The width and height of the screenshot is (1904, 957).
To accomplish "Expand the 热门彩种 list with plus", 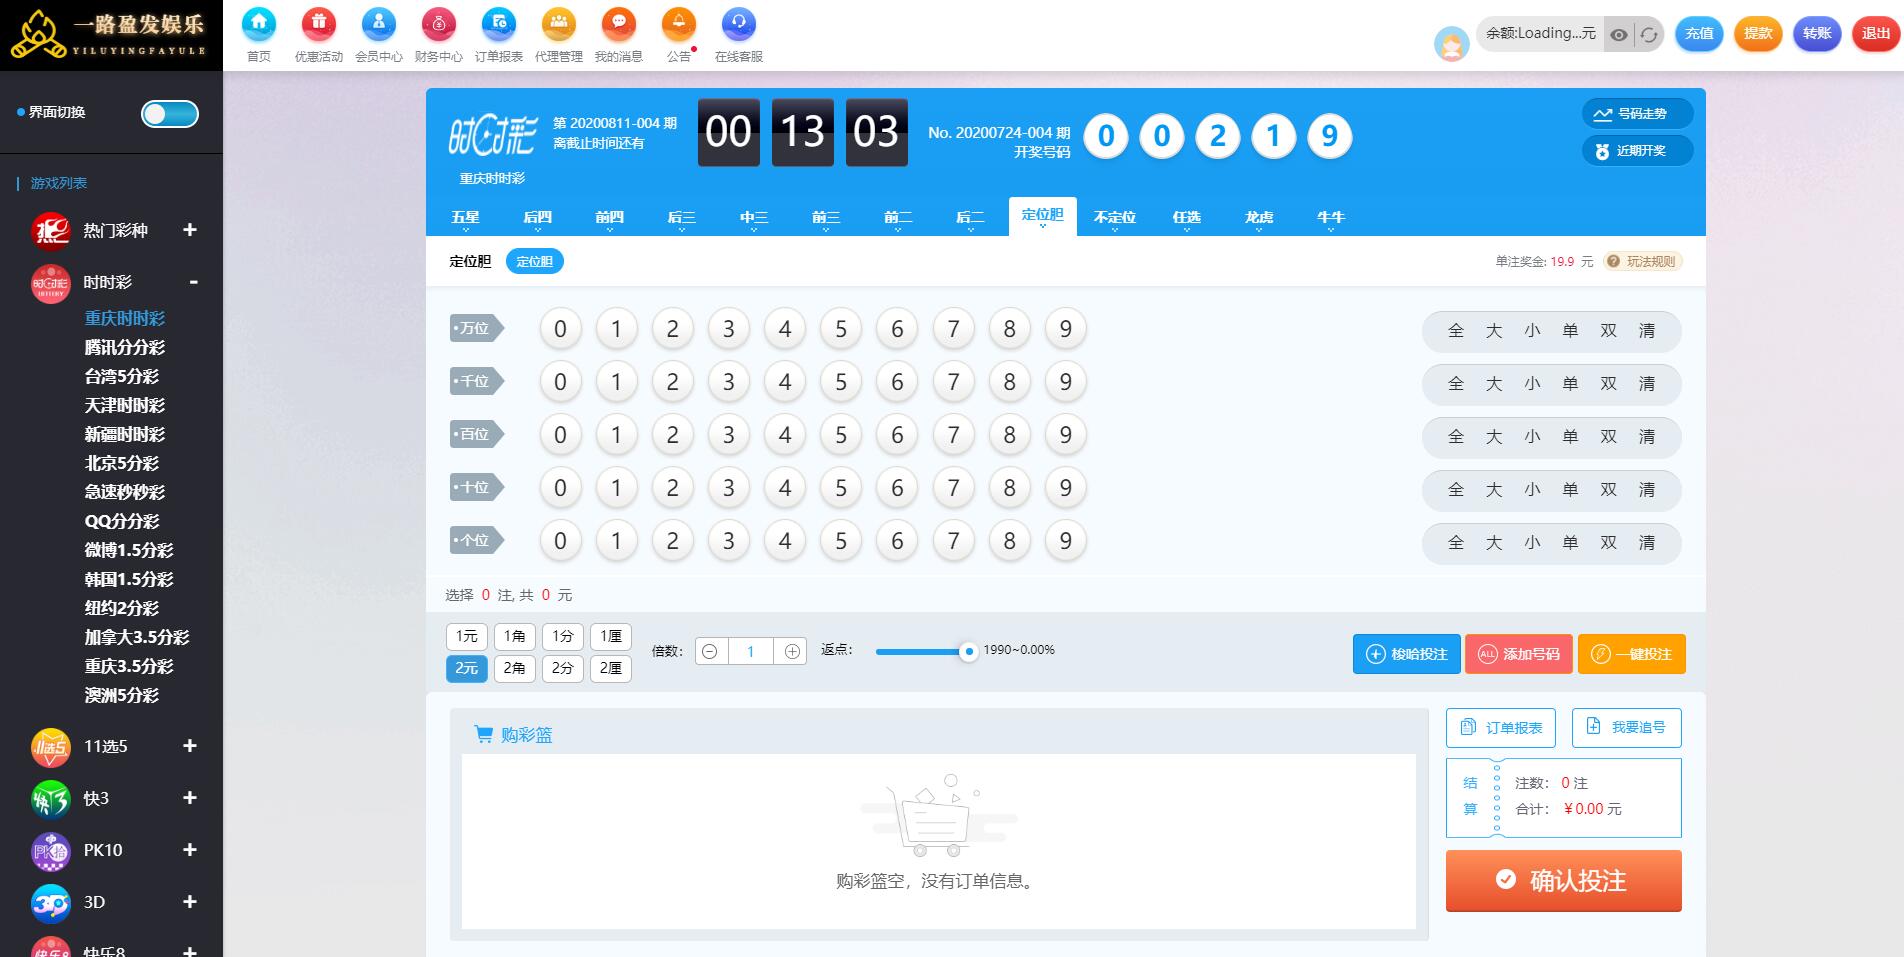I will point(190,230).
